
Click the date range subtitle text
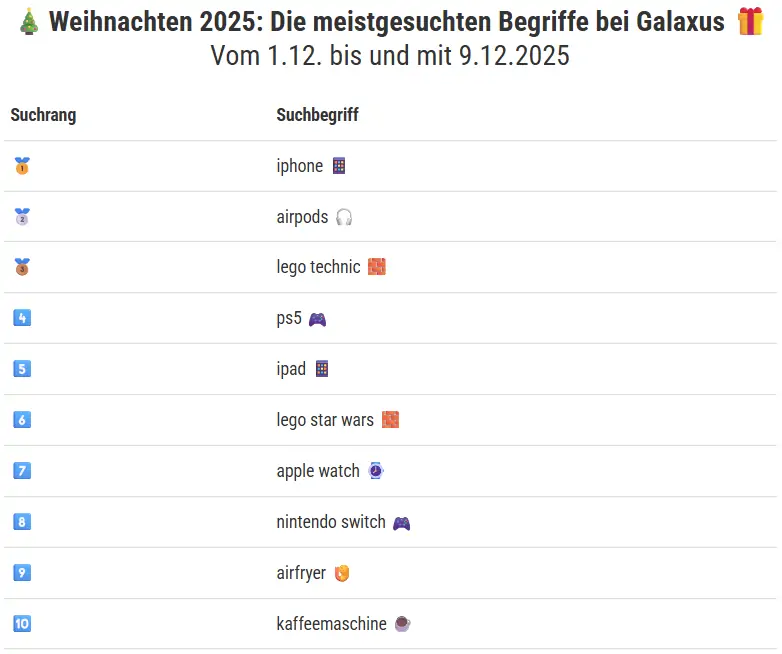[x=390, y=56]
